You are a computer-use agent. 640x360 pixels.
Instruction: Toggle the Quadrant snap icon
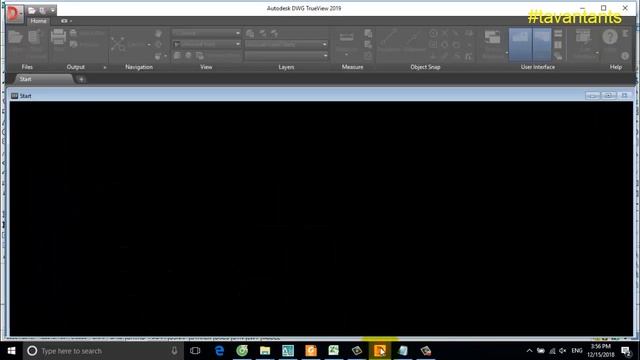(x=445, y=44)
